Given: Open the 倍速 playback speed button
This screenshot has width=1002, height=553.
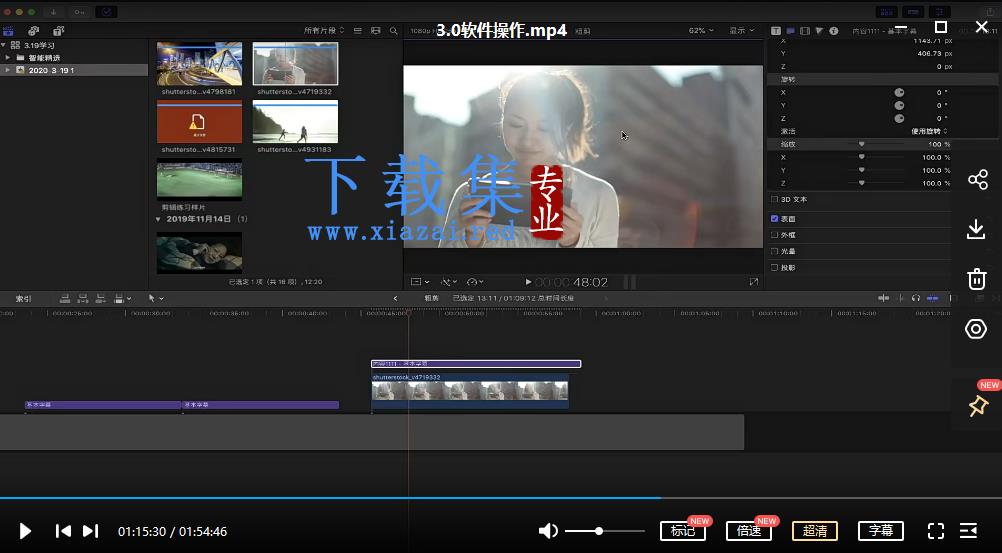Looking at the screenshot, I should coord(748,531).
